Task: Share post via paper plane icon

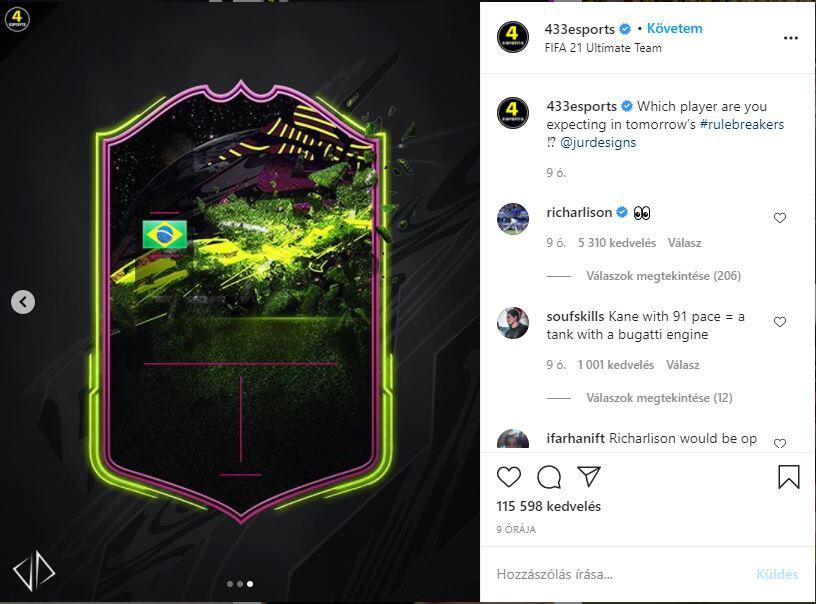Action: (589, 476)
